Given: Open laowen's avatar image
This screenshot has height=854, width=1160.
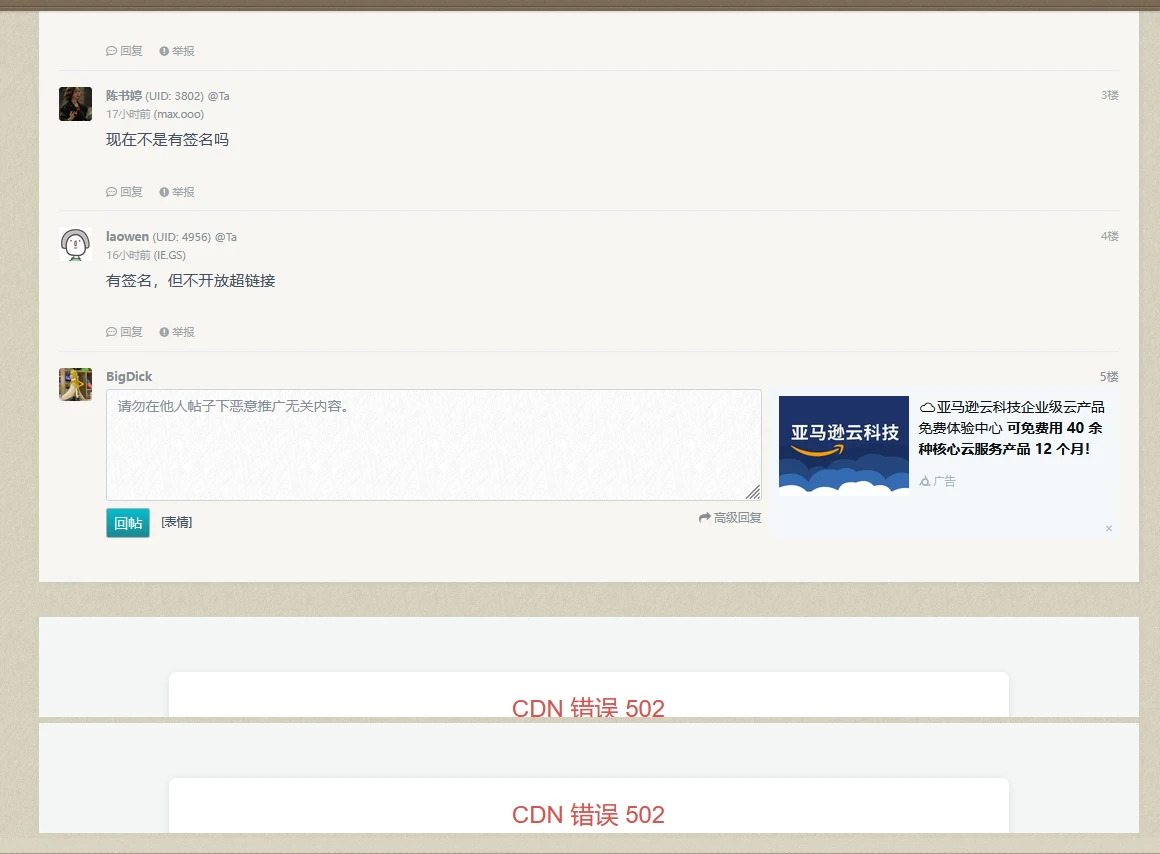Looking at the screenshot, I should point(75,244).
